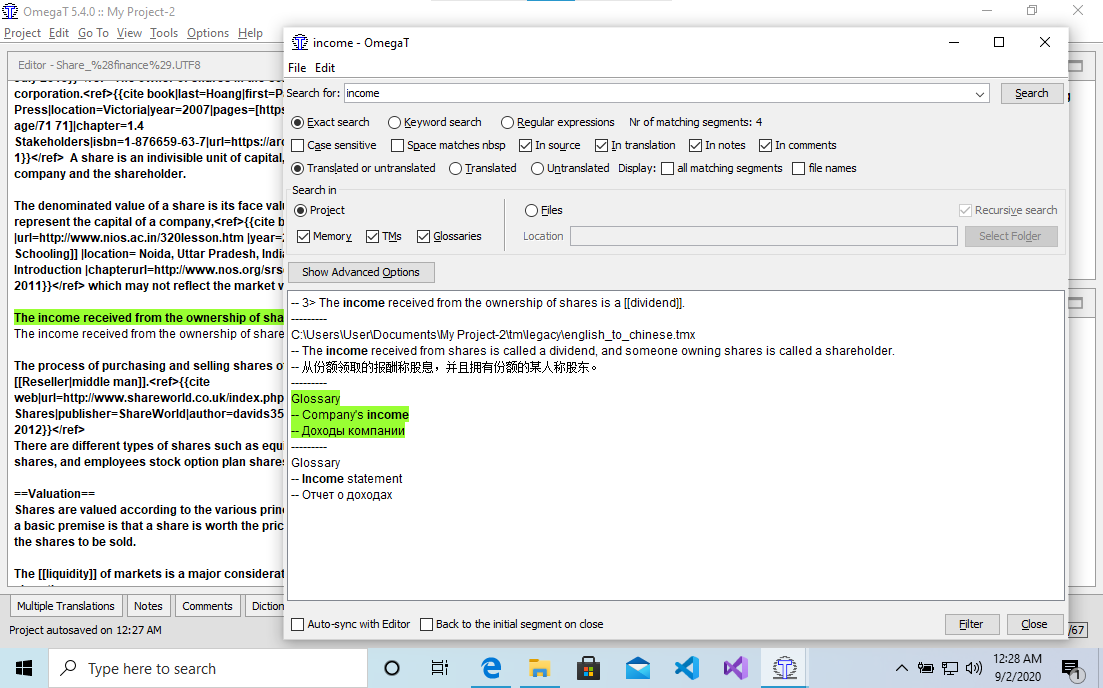Click OmegaT logo in main window title
Viewport: 1103px width, 688px height.
[10, 11]
